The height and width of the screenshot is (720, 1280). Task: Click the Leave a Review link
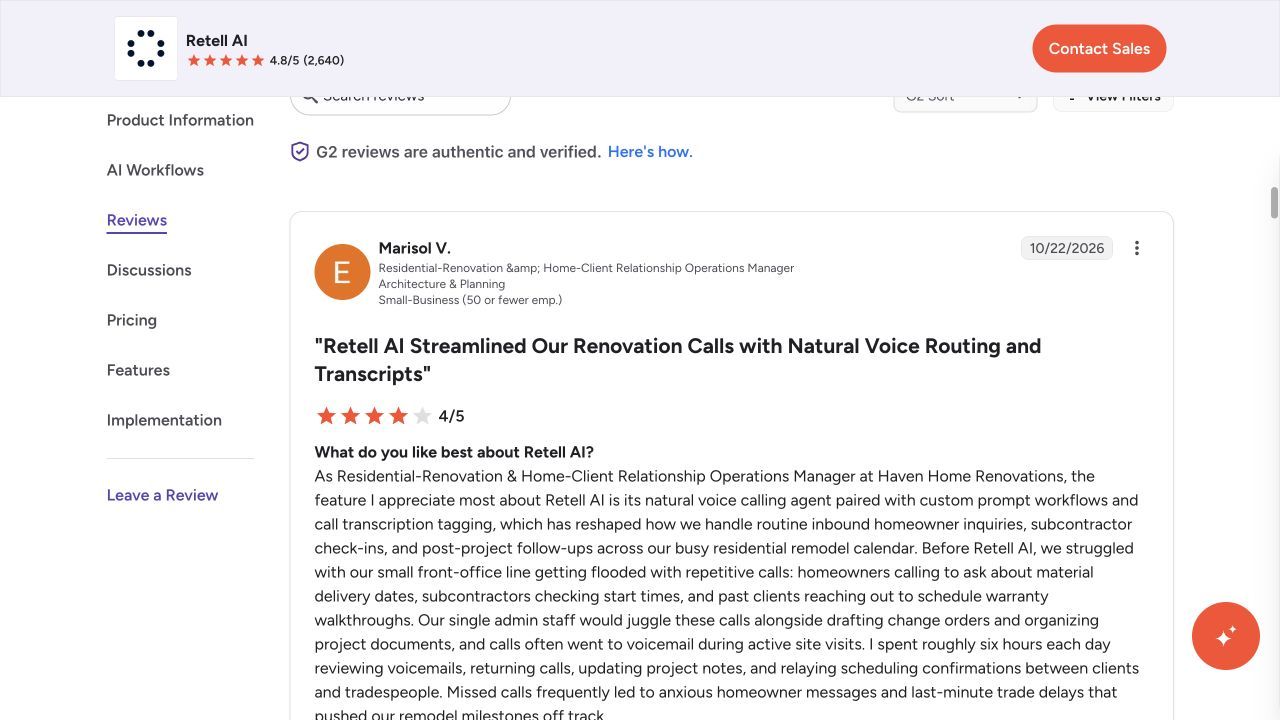162,495
